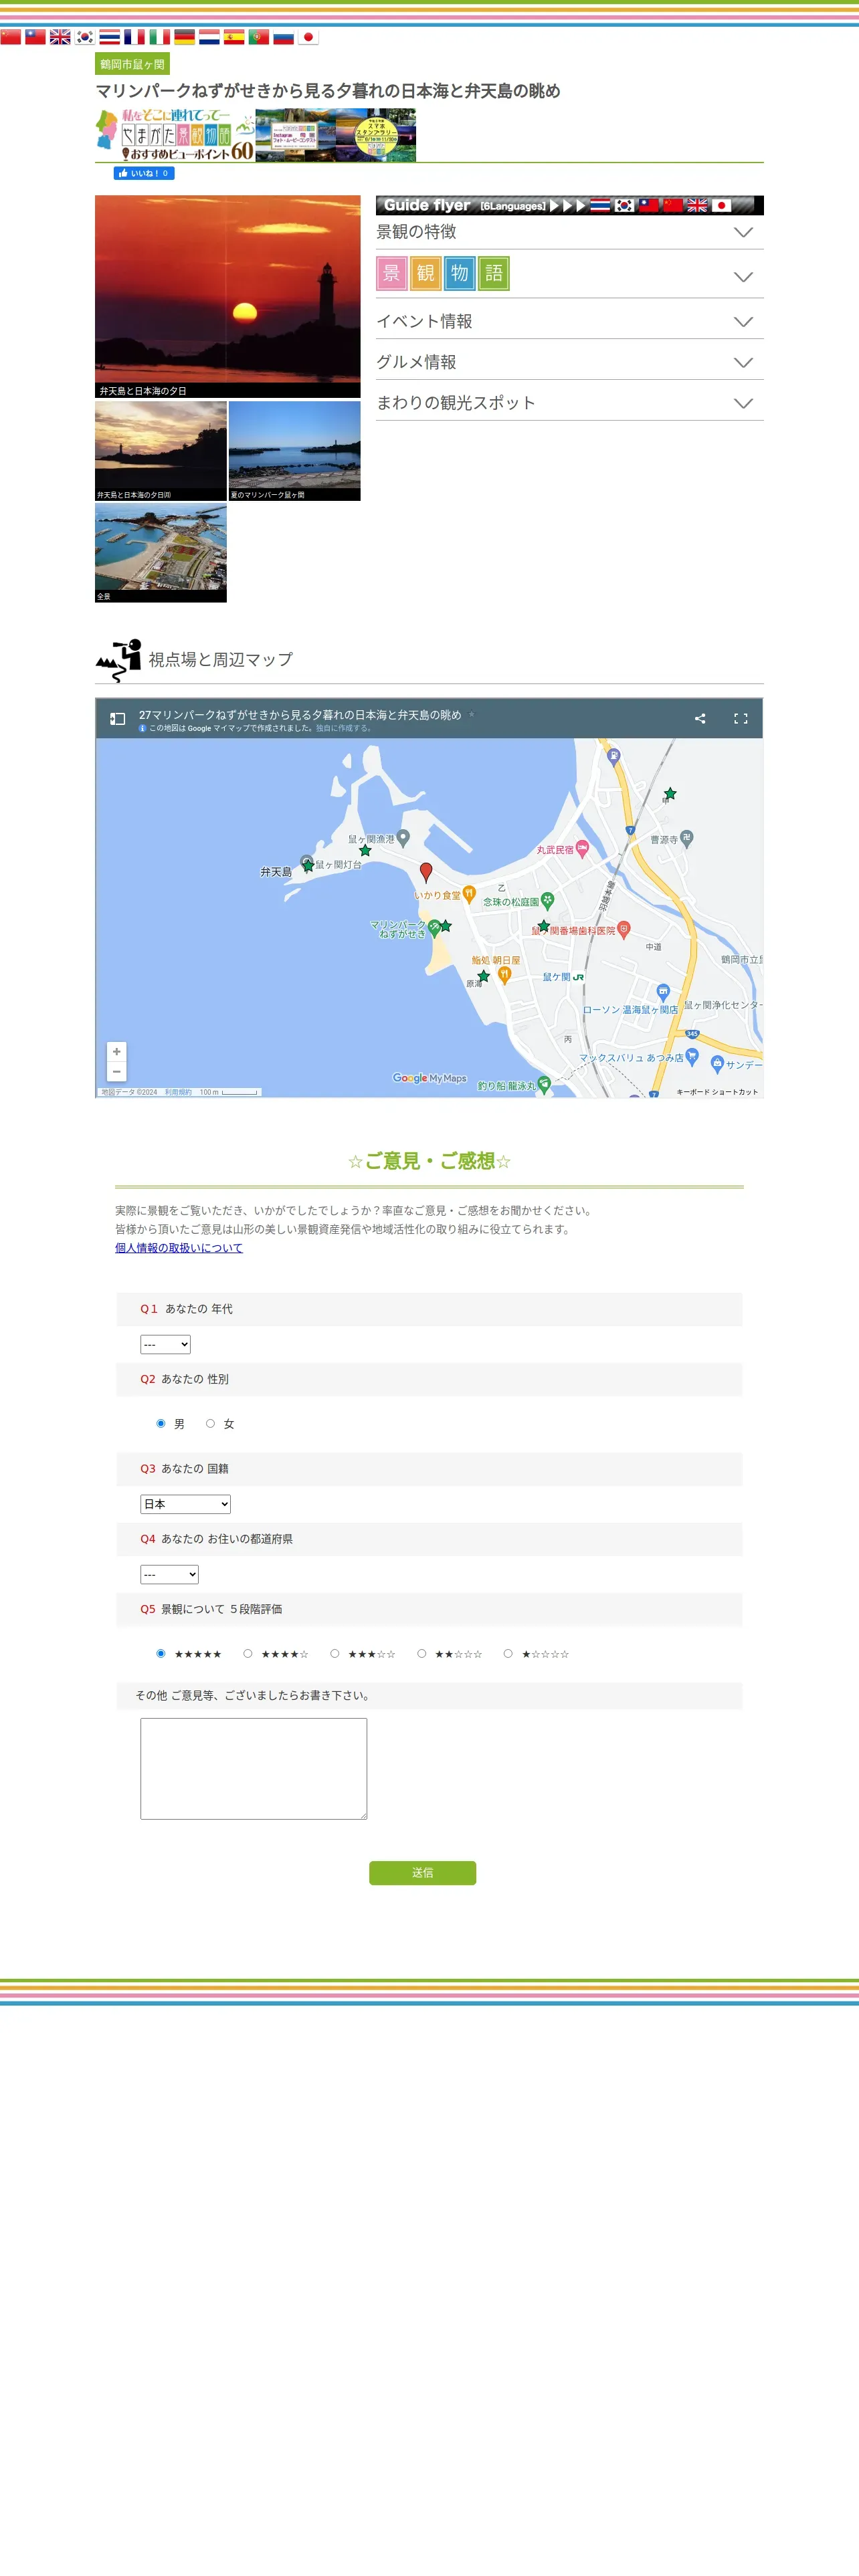
Task: Open the 個人情報の取扱いについて link
Action: (x=179, y=1248)
